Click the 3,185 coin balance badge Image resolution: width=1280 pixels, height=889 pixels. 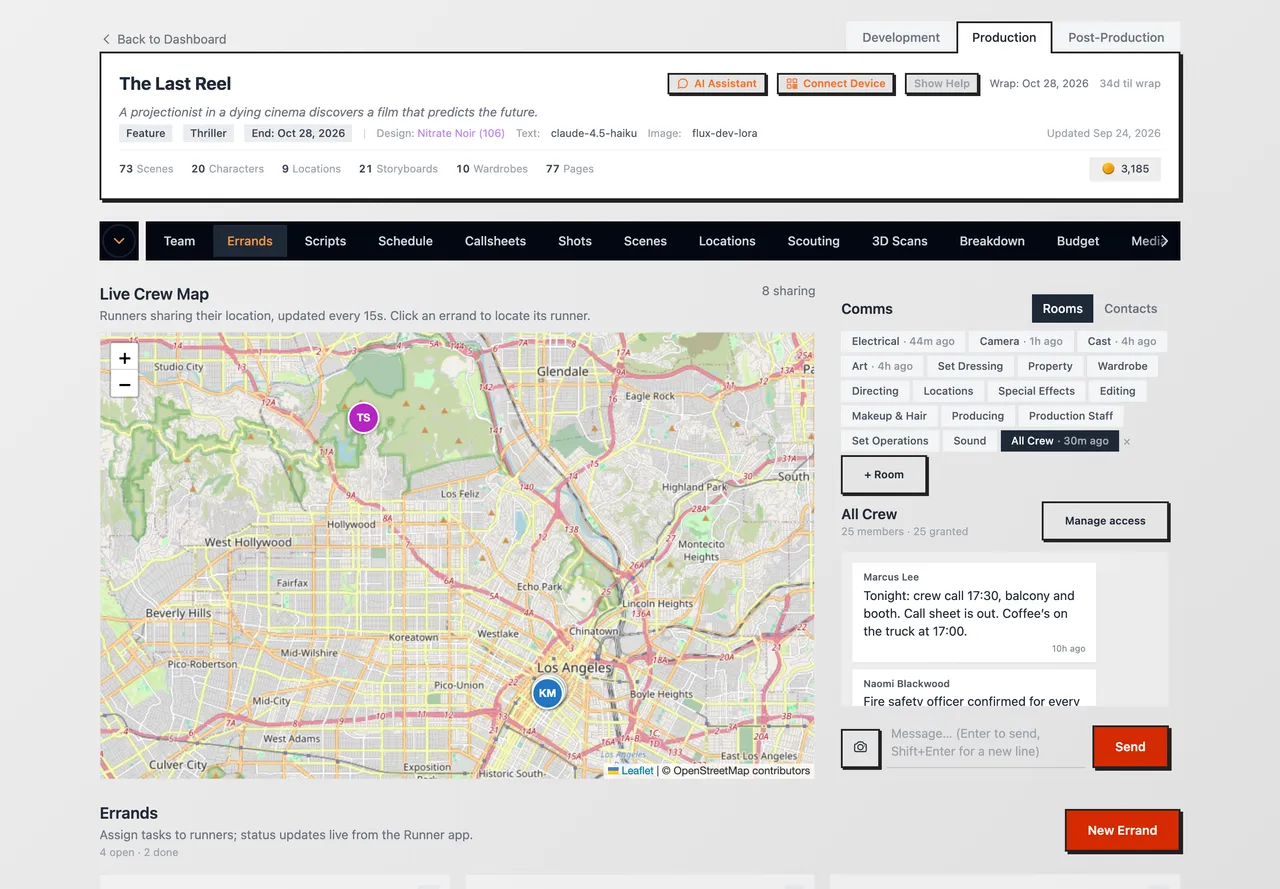coord(1125,169)
